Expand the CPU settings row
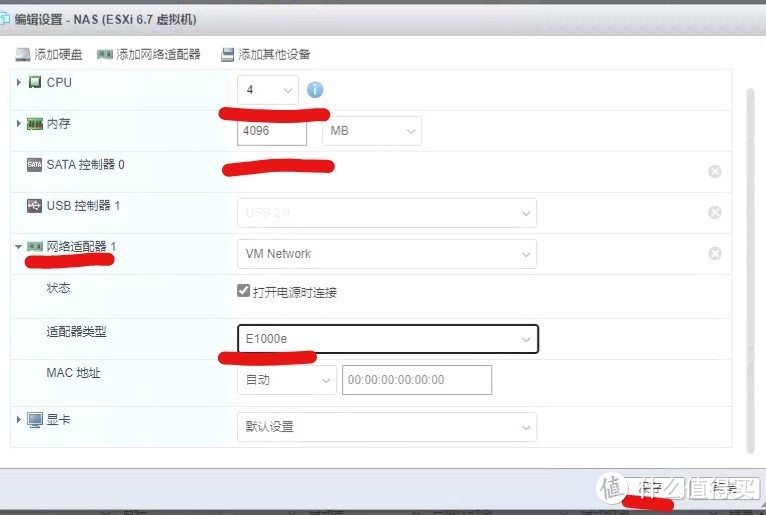 click(19, 82)
